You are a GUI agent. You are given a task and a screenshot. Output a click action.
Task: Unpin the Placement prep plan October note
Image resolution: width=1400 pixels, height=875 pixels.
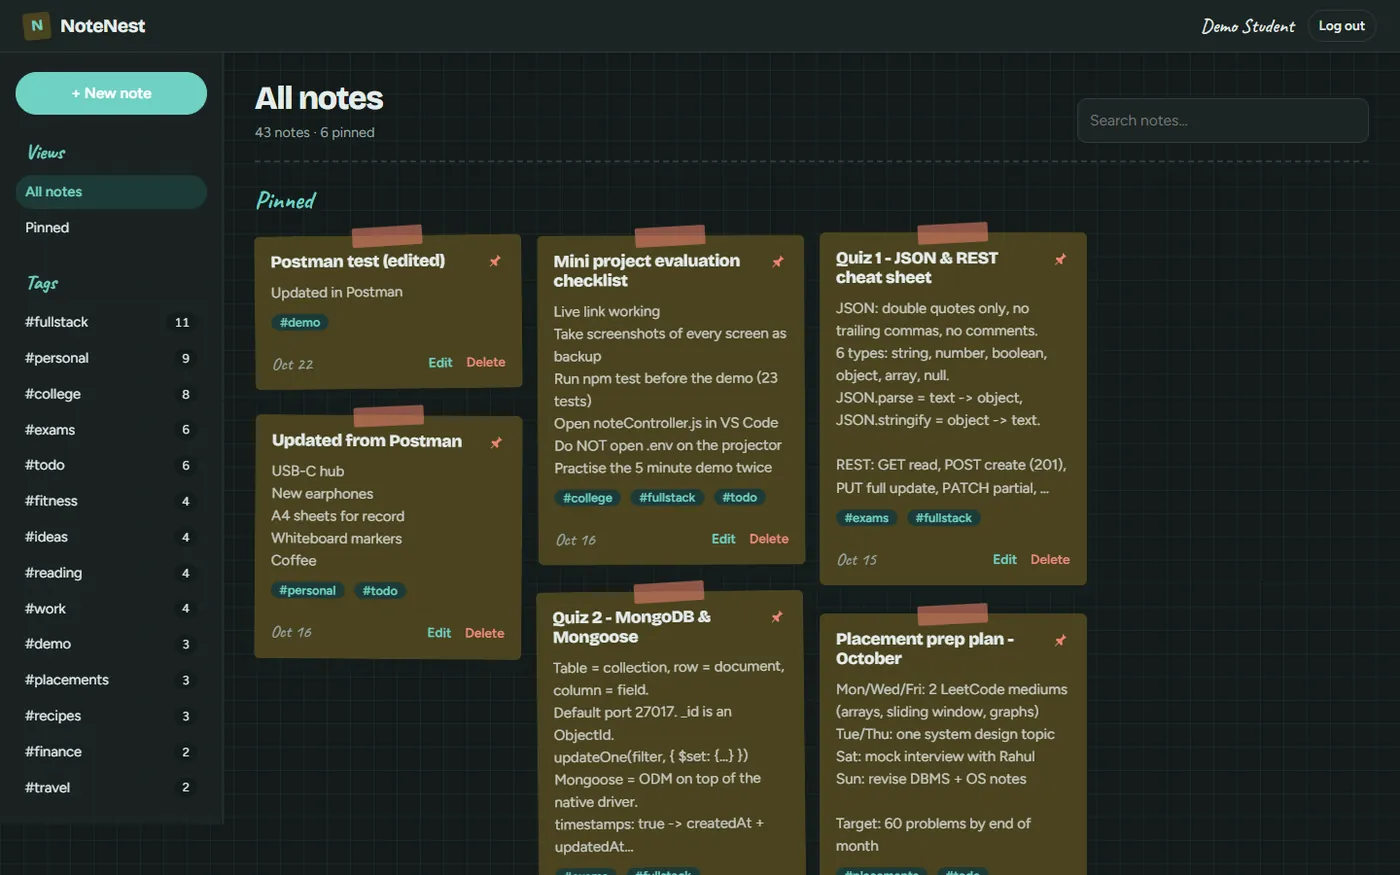tap(1060, 640)
